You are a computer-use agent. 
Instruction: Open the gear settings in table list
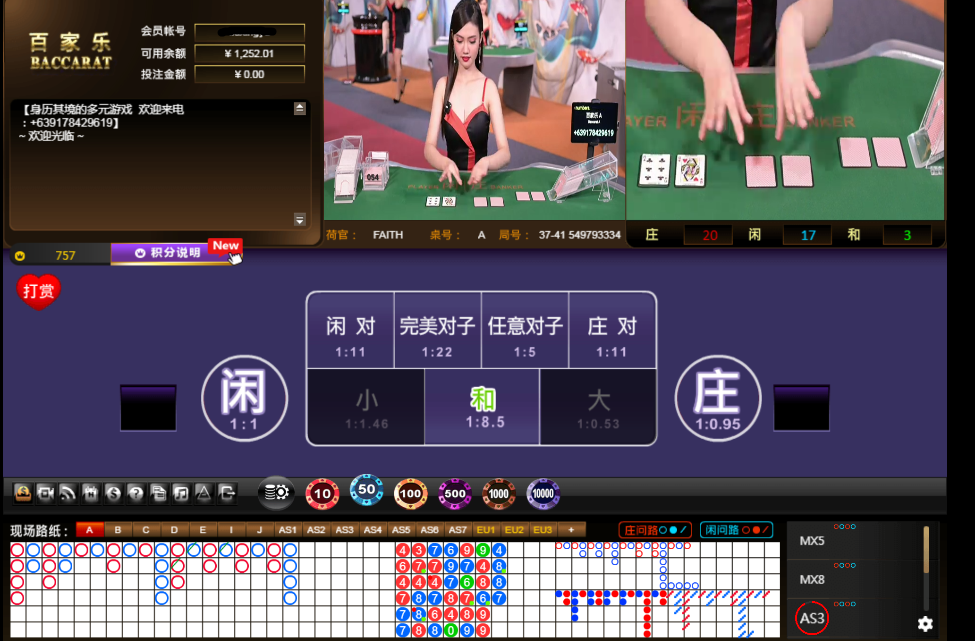coord(925,623)
